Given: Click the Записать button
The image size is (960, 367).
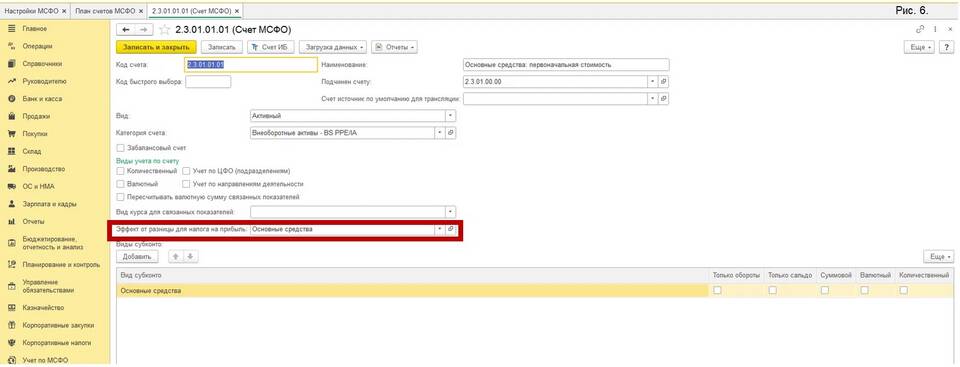Looking at the screenshot, I should coord(222,47).
